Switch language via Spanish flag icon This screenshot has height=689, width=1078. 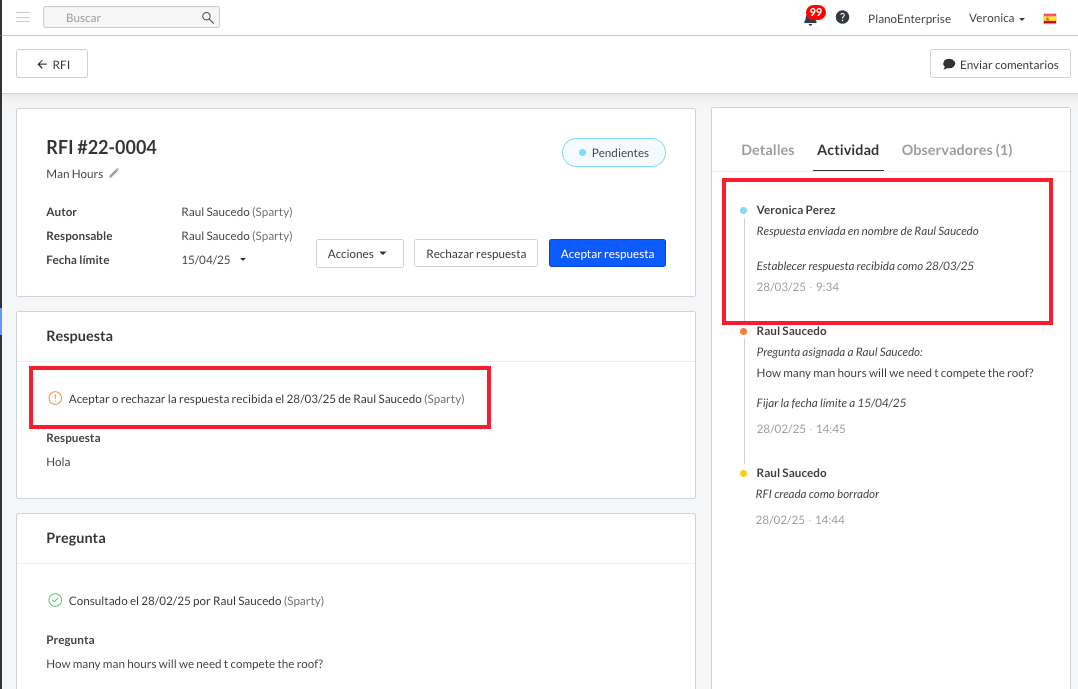[x=1050, y=18]
